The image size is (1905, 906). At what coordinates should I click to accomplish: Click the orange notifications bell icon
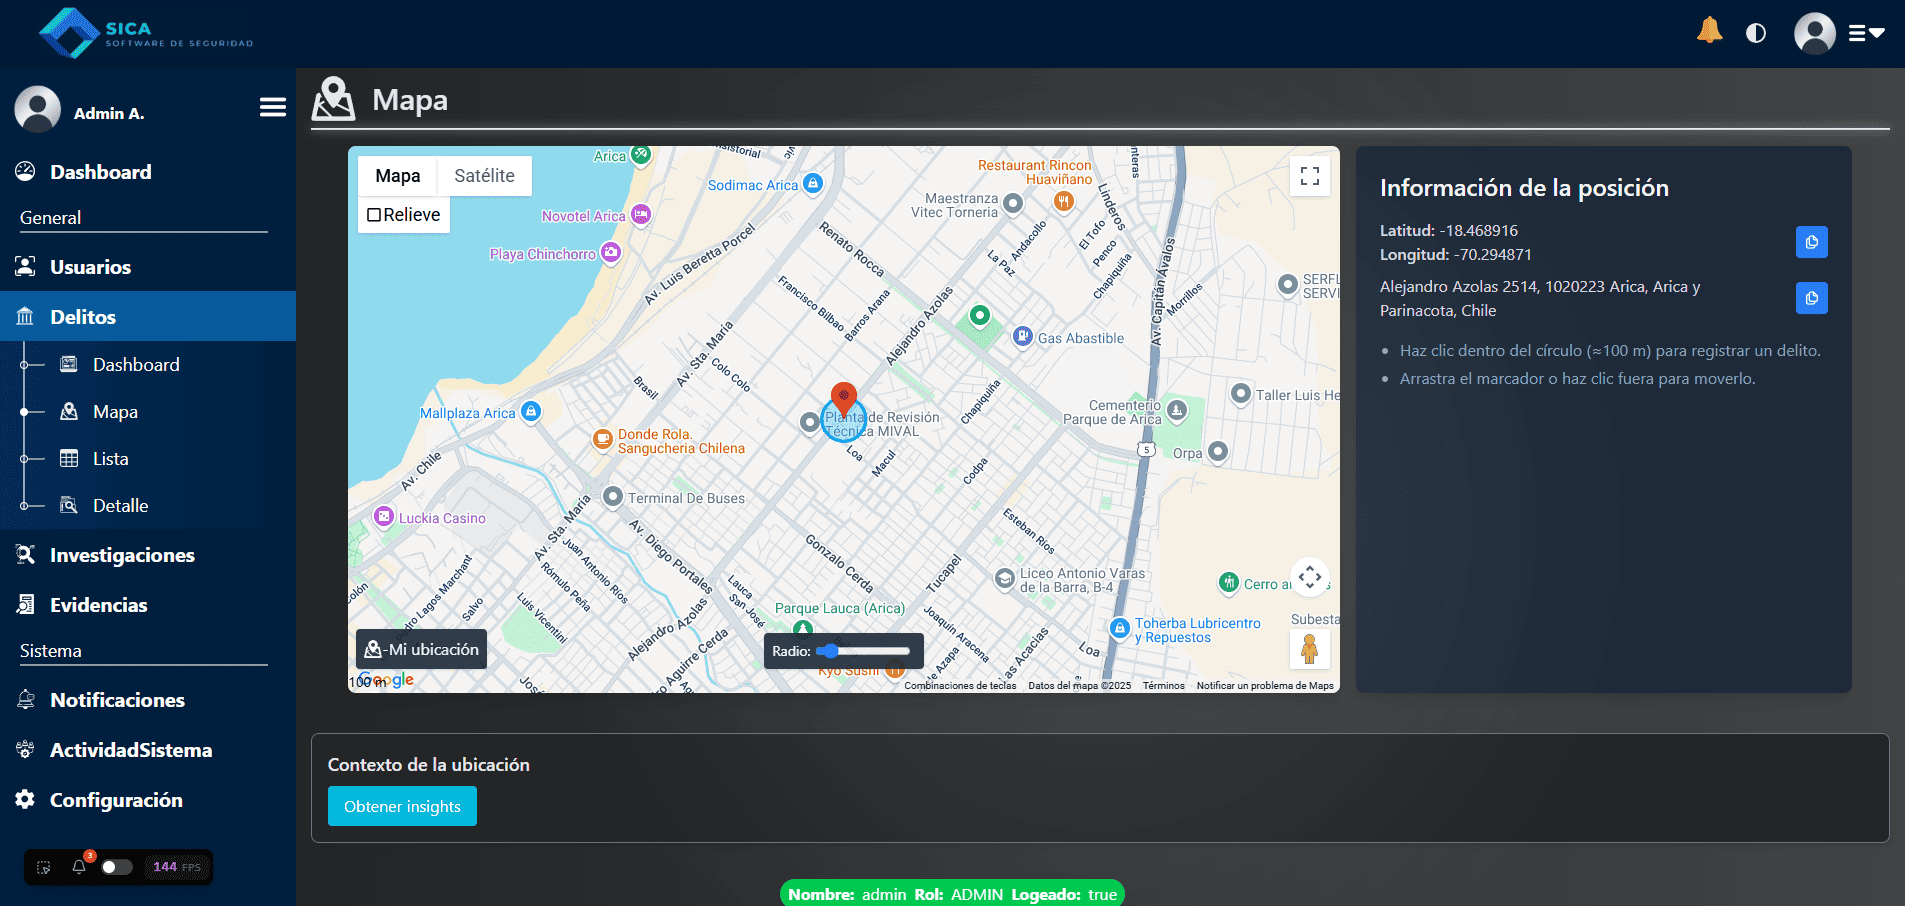(1709, 30)
